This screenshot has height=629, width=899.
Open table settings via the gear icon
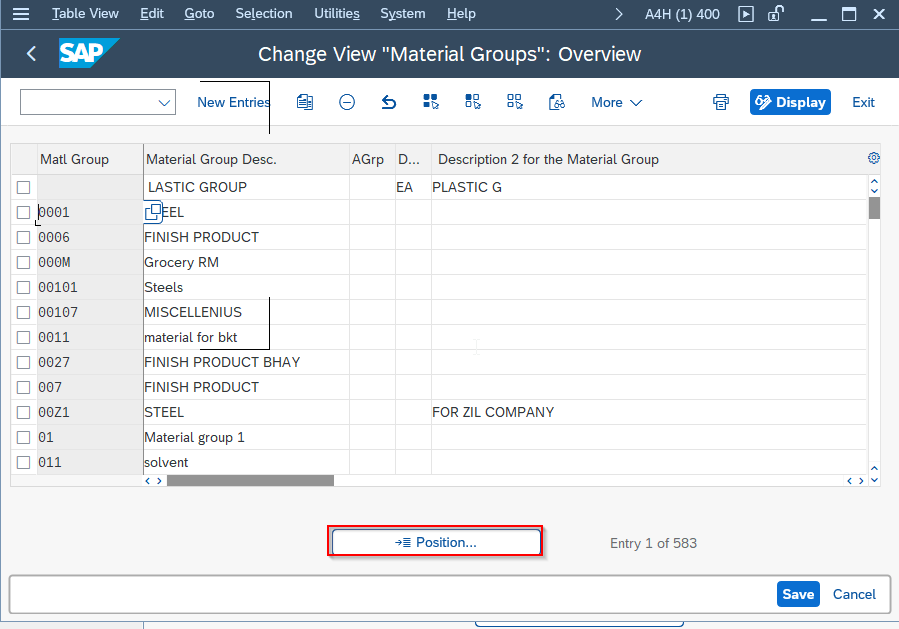[x=873, y=158]
